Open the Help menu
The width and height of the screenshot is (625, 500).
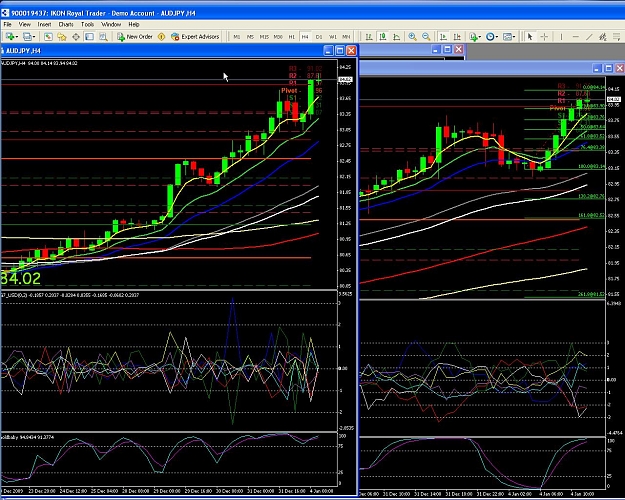pos(134,24)
